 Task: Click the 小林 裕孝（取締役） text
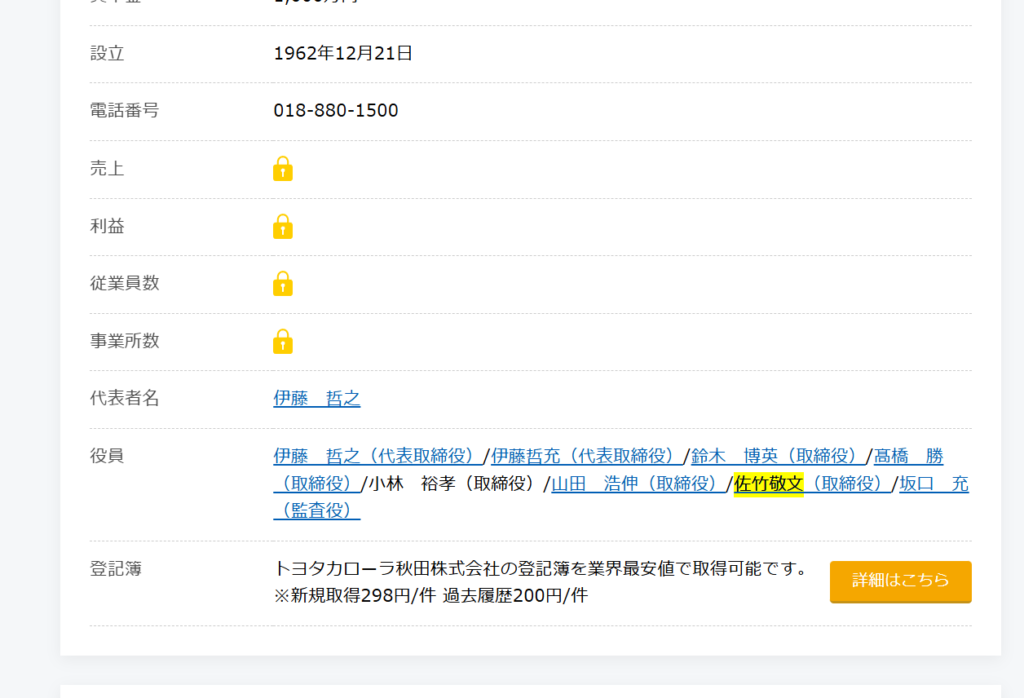point(456,483)
